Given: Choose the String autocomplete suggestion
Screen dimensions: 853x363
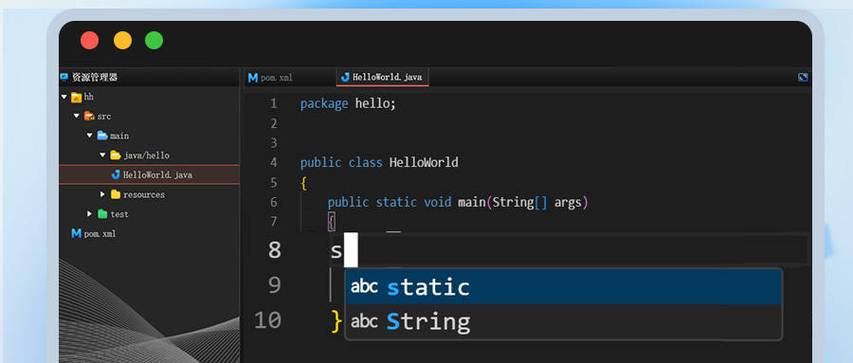Looking at the screenshot, I should click(x=564, y=322).
